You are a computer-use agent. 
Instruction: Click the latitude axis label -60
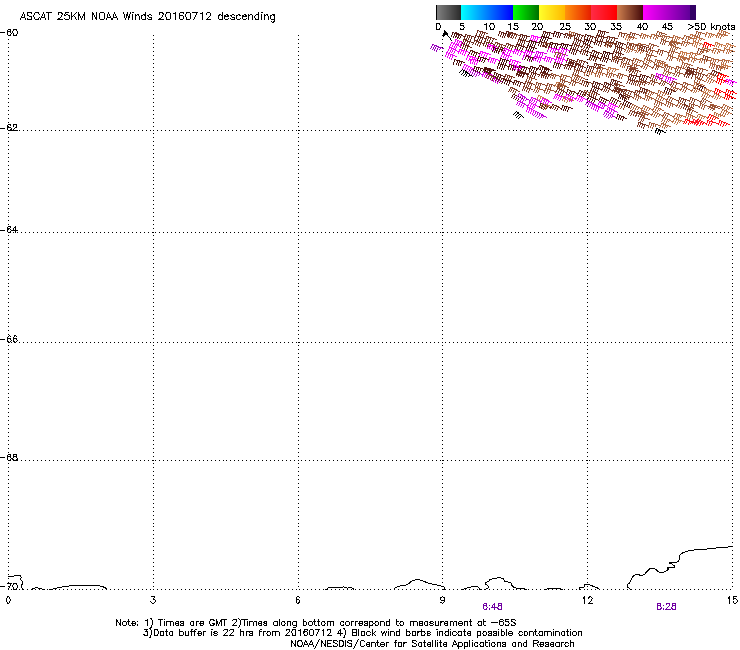(9, 33)
